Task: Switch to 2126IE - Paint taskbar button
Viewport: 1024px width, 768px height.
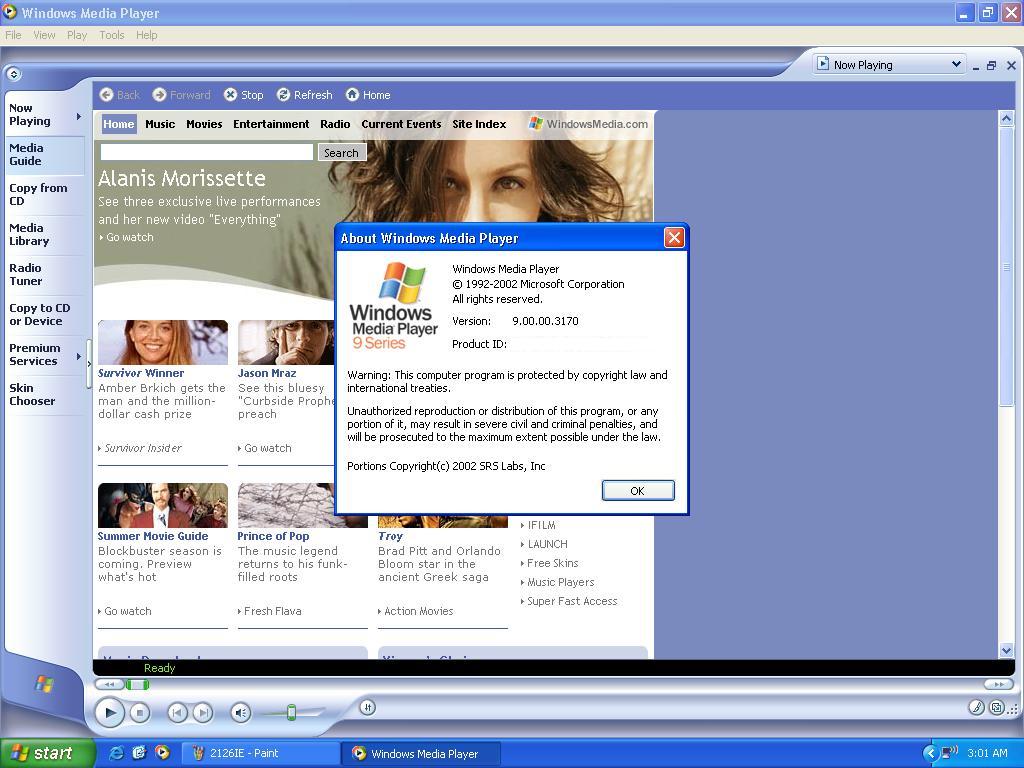Action: point(260,754)
